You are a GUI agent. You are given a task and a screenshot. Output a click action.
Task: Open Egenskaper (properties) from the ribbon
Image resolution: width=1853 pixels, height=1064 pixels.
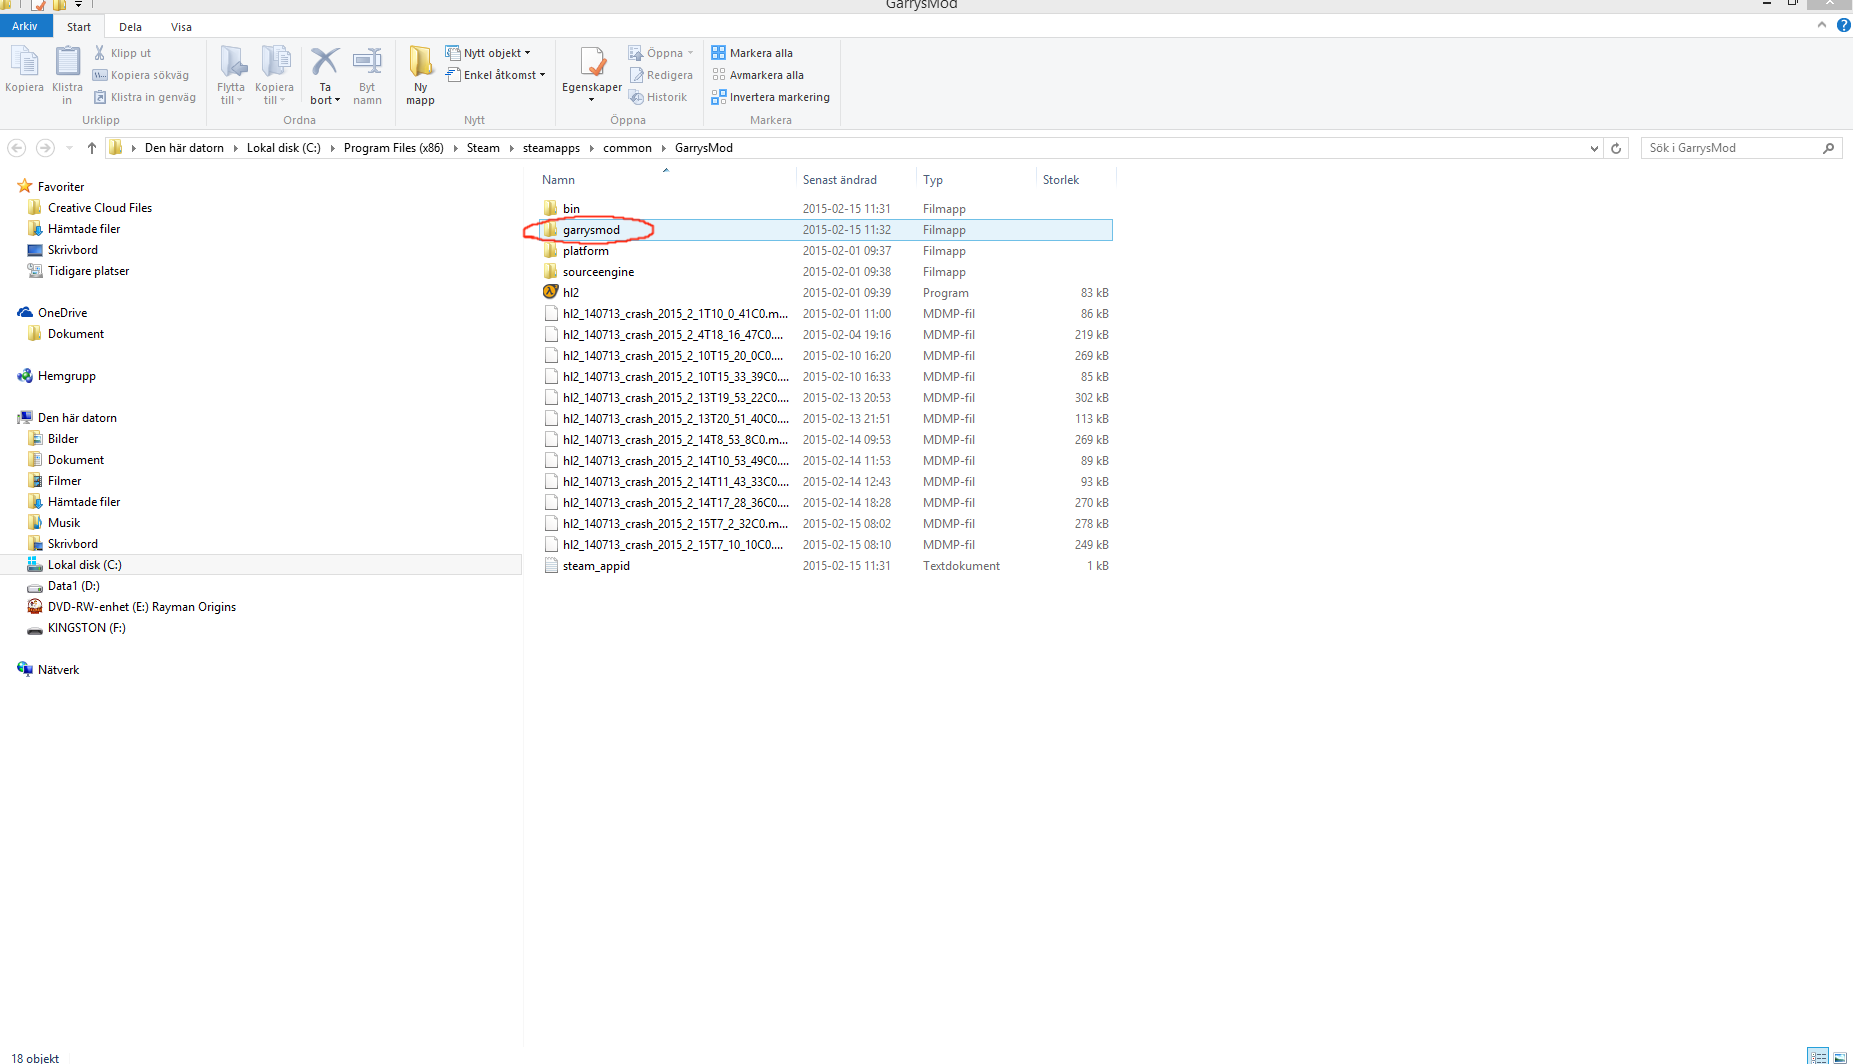592,75
